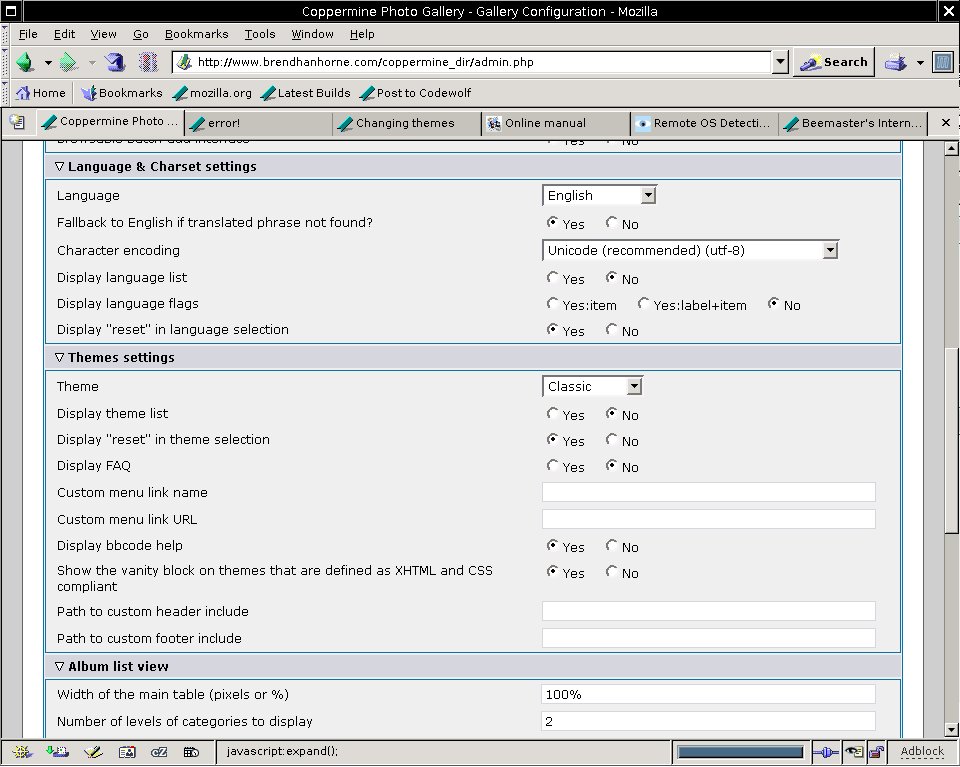Viewport: 960px width, 767px height.
Task: Click the green Back navigation arrow
Action: 26,62
